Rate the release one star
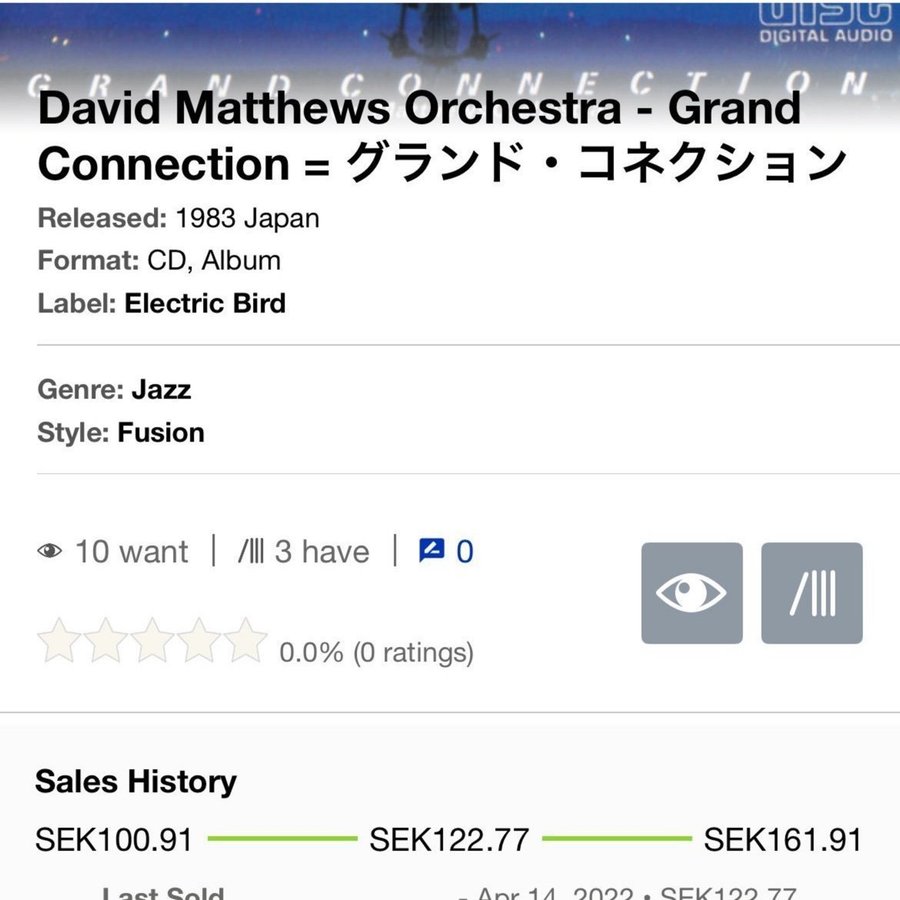This screenshot has width=900, height=900. [x=59, y=641]
